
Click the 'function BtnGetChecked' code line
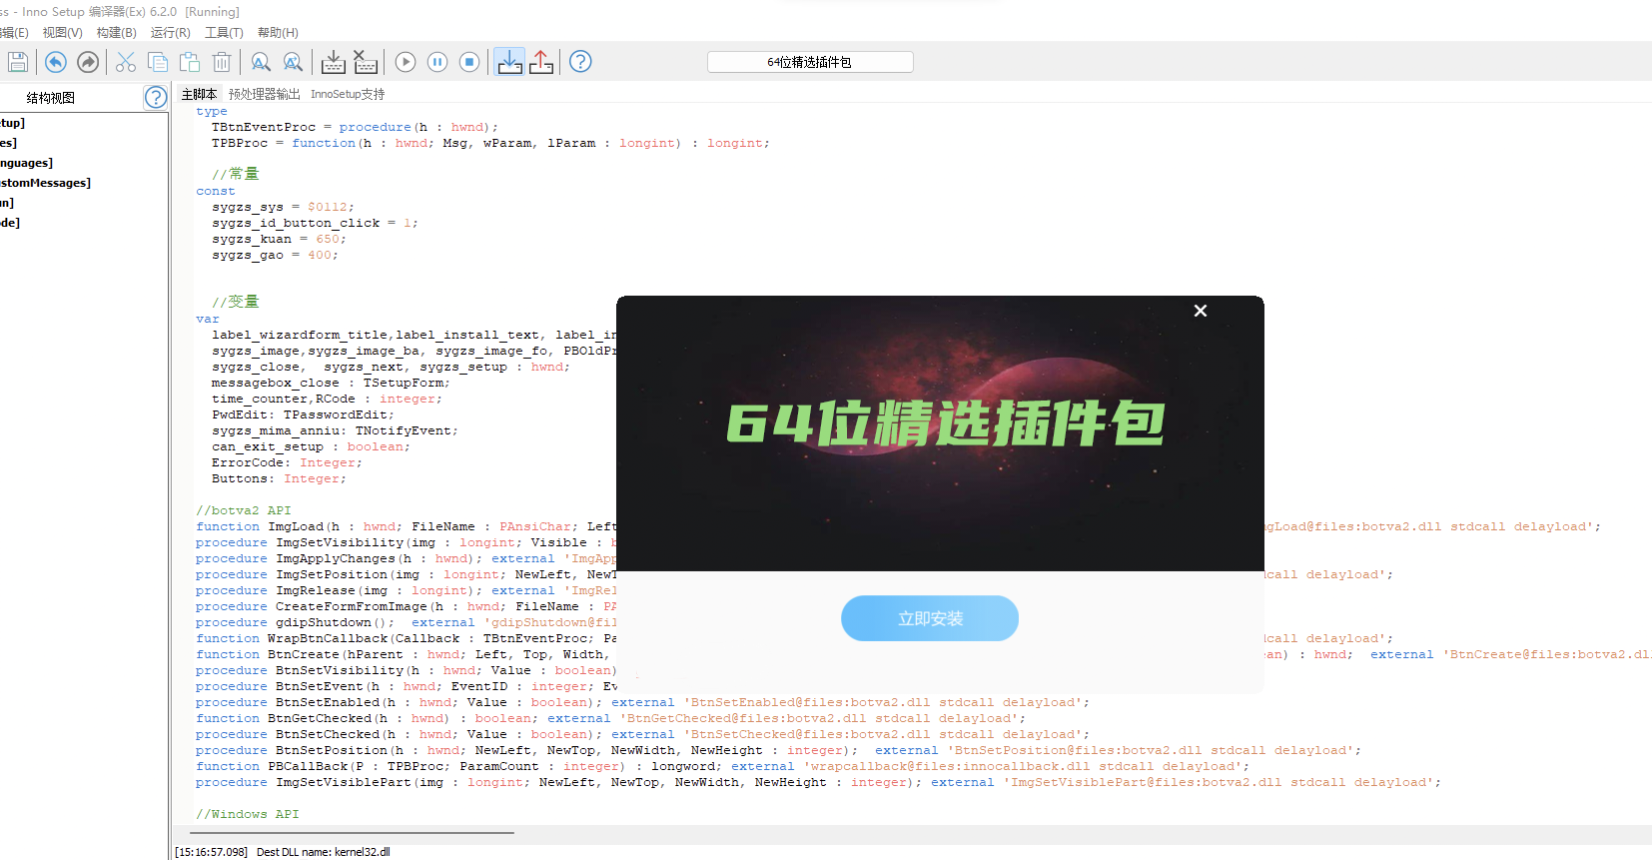point(610,718)
